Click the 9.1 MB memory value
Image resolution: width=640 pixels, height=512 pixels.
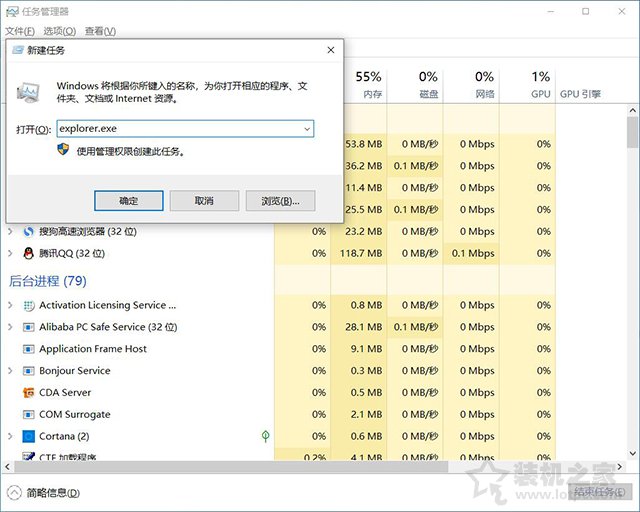pyautogui.click(x=366, y=349)
